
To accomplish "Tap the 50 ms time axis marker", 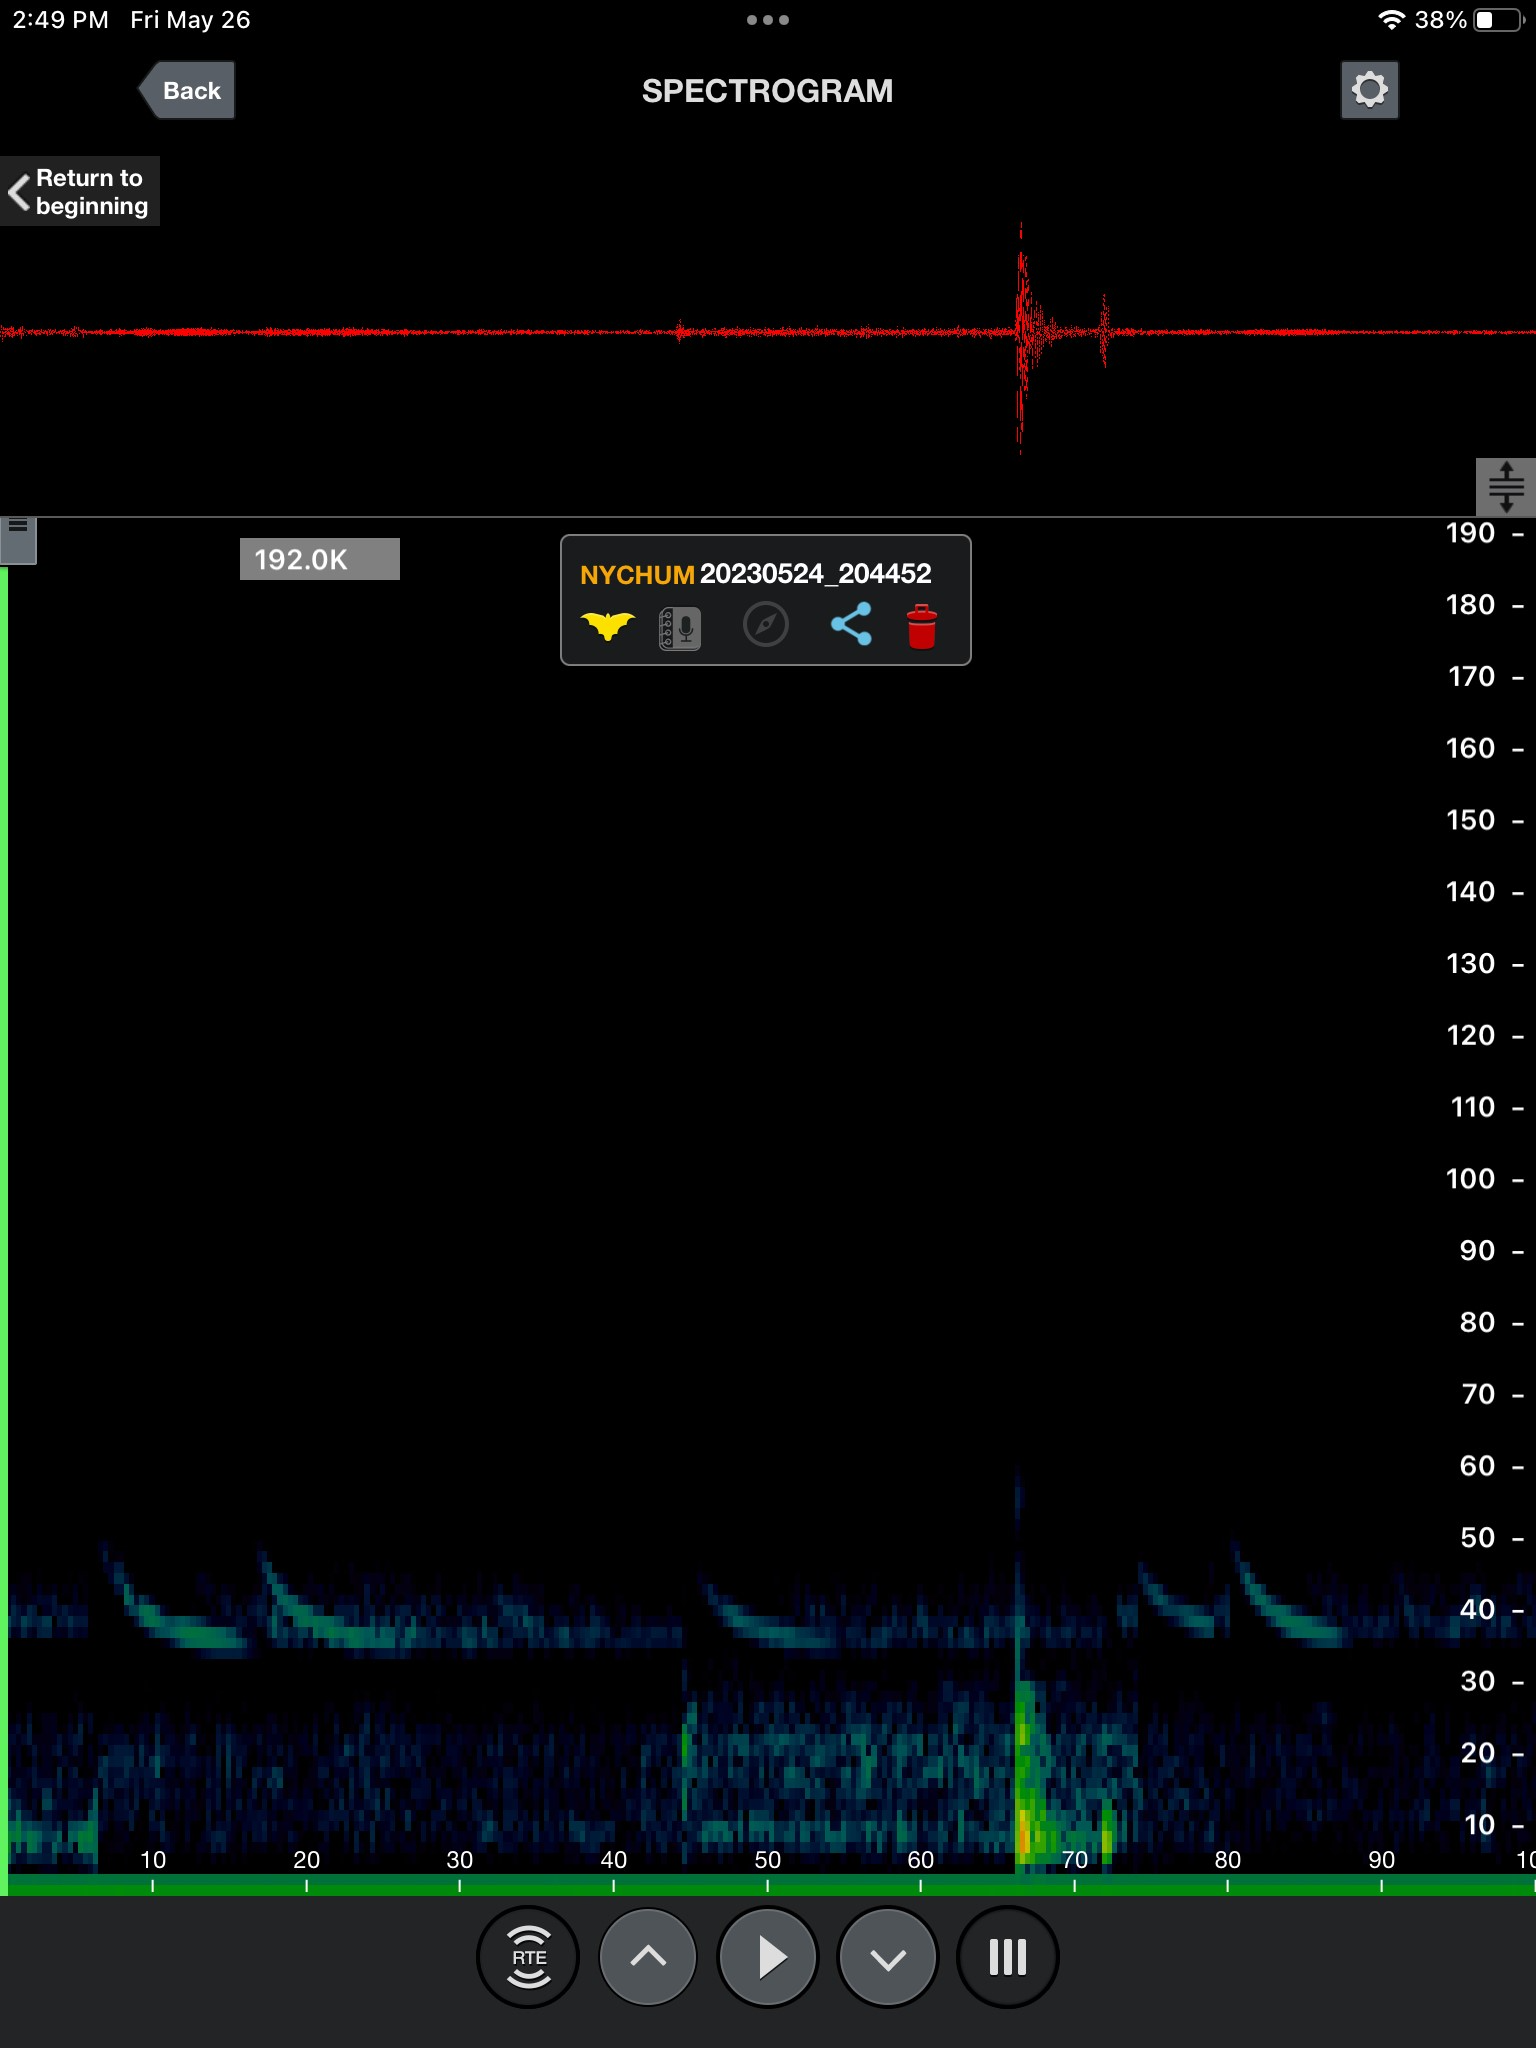I will (767, 1860).
